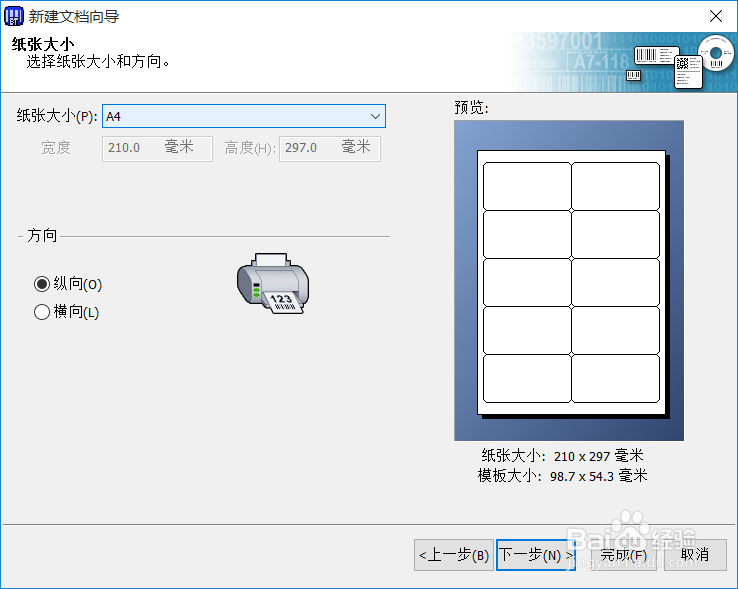Click the 宽度 label
The width and height of the screenshot is (738, 589).
56,148
